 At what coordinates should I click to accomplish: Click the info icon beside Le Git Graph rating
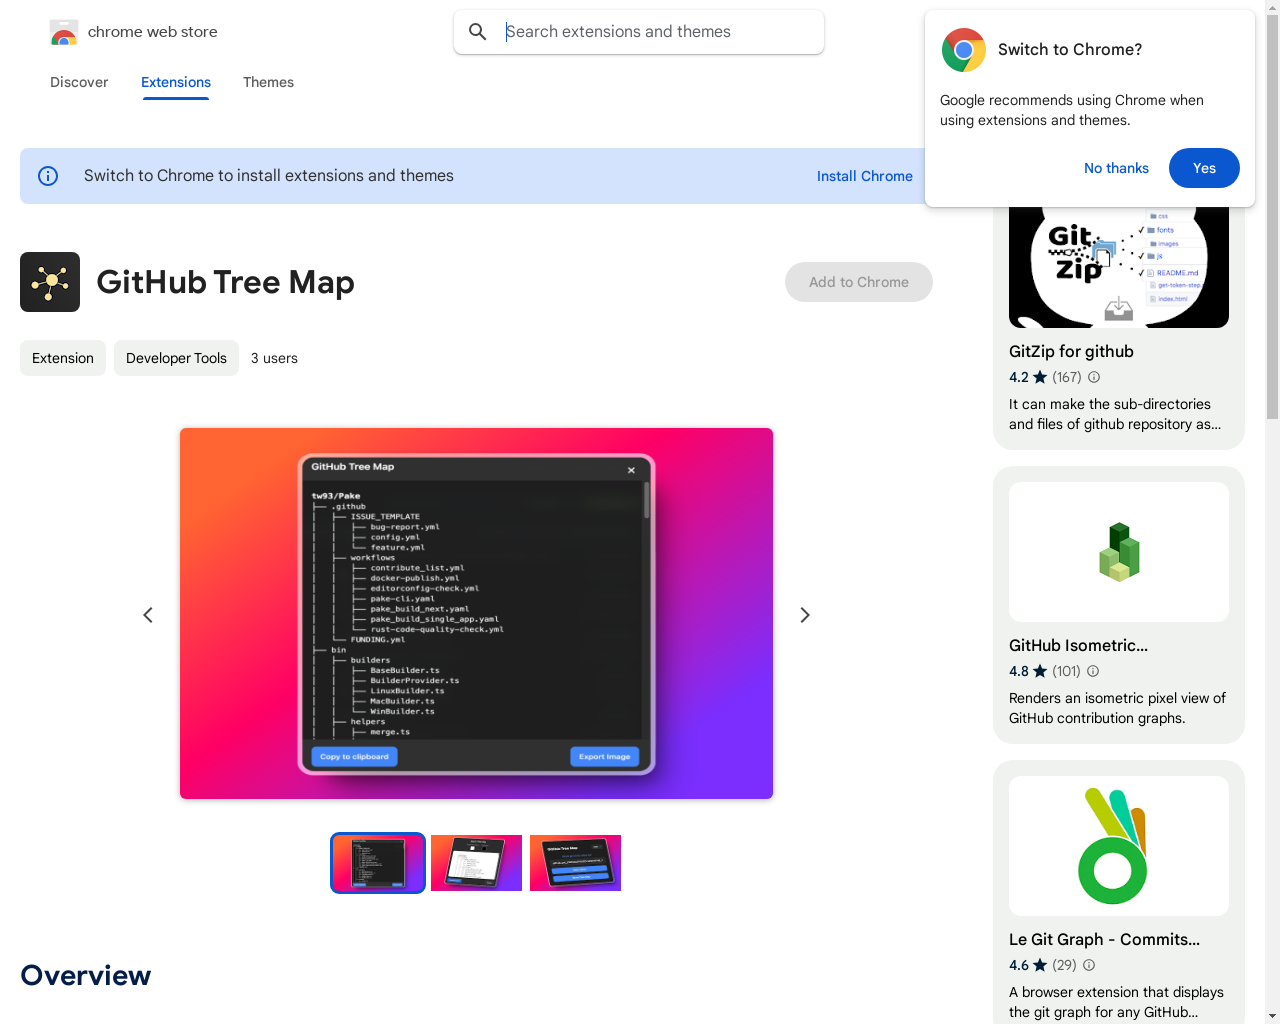click(1089, 965)
